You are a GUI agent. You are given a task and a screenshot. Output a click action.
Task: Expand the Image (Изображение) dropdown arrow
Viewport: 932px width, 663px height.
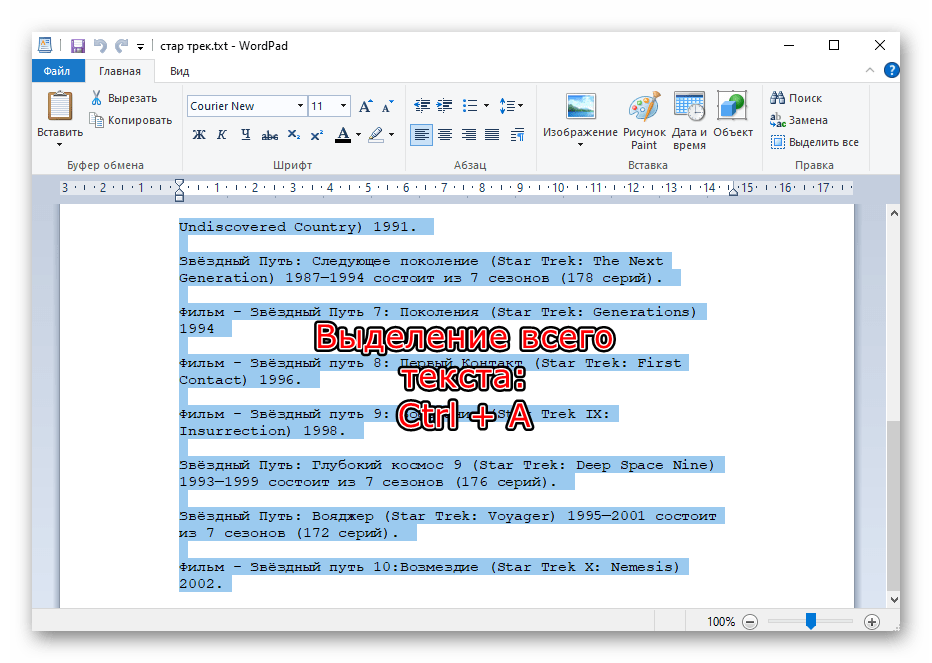coord(580,146)
